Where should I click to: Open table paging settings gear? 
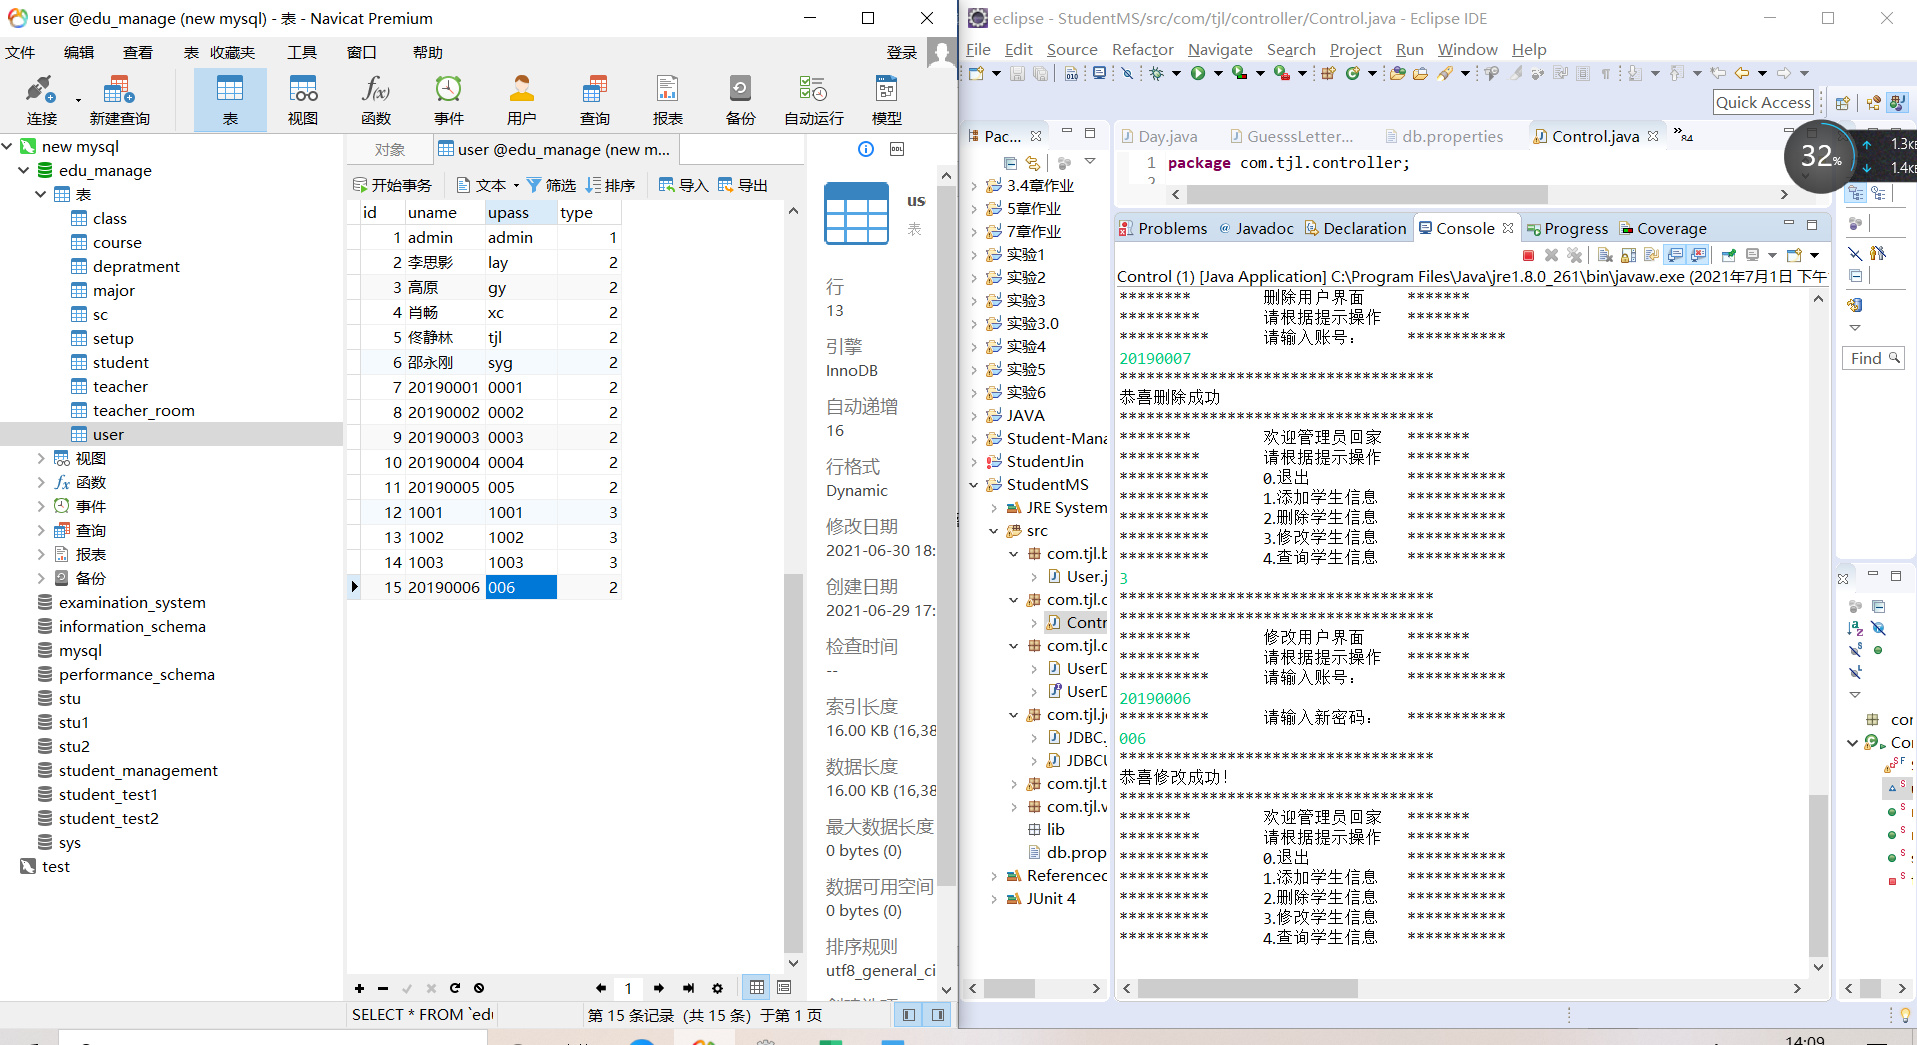[x=717, y=988]
